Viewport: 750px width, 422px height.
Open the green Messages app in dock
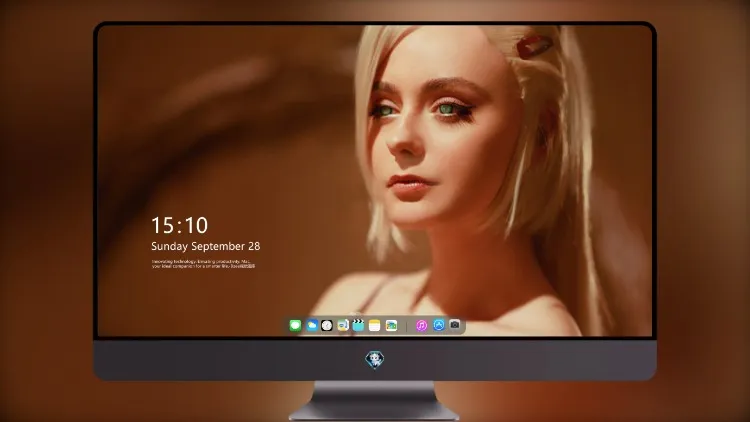(295, 325)
